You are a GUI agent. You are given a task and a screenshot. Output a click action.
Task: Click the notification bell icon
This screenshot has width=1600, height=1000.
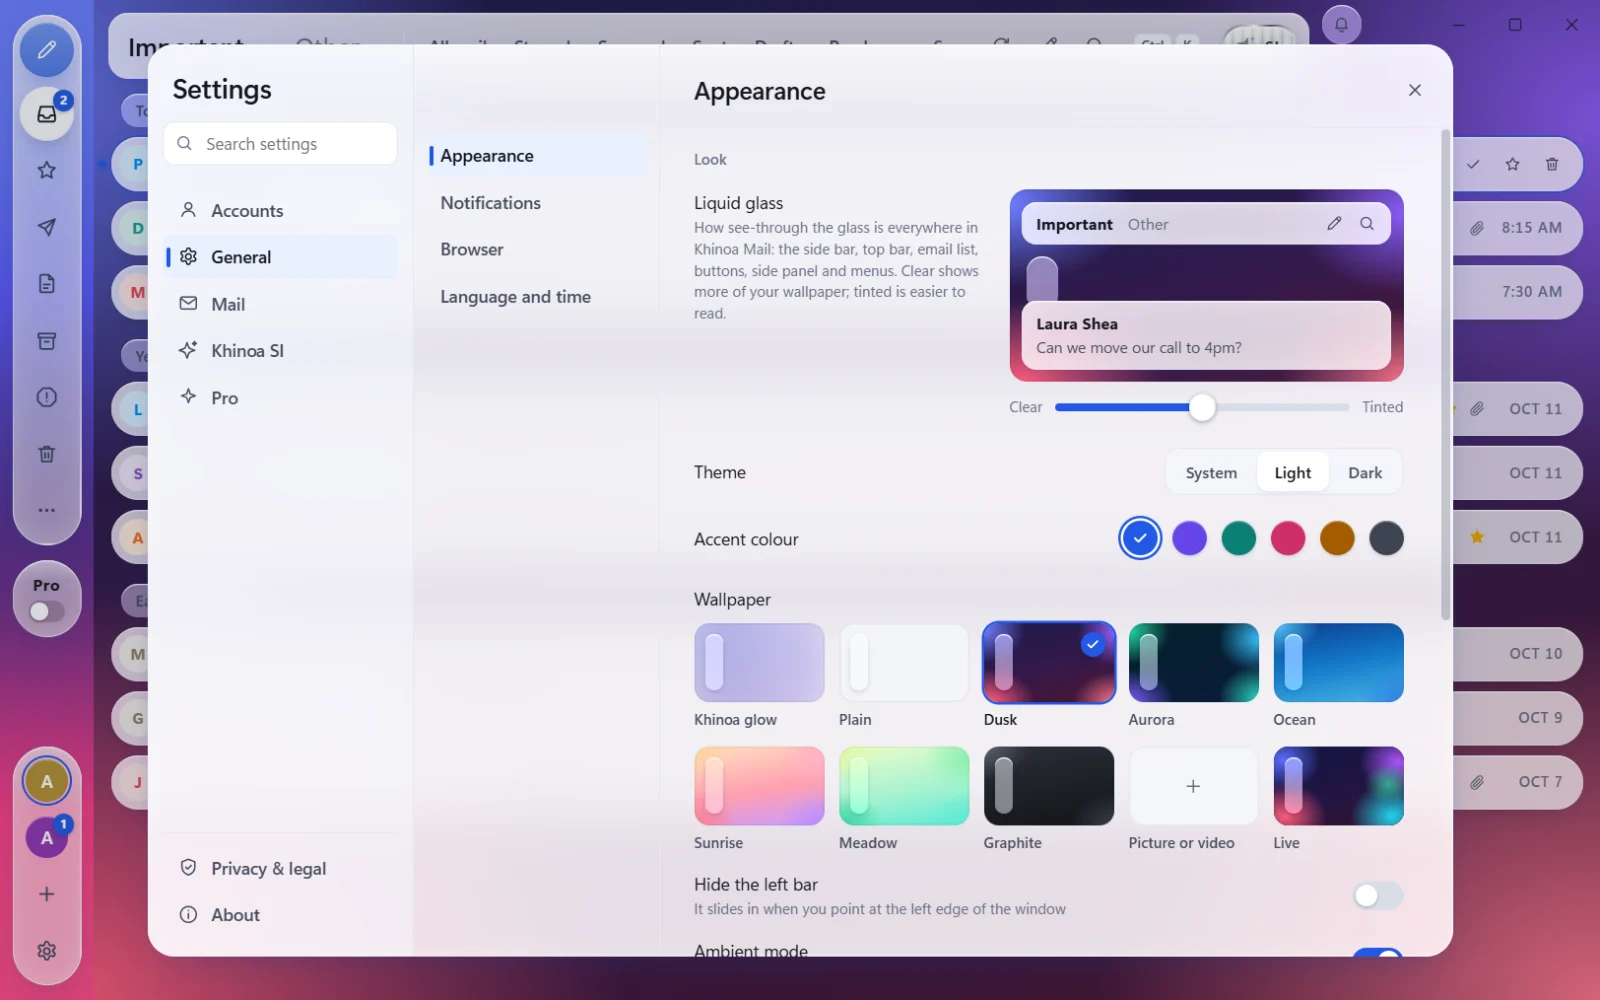(x=1341, y=25)
